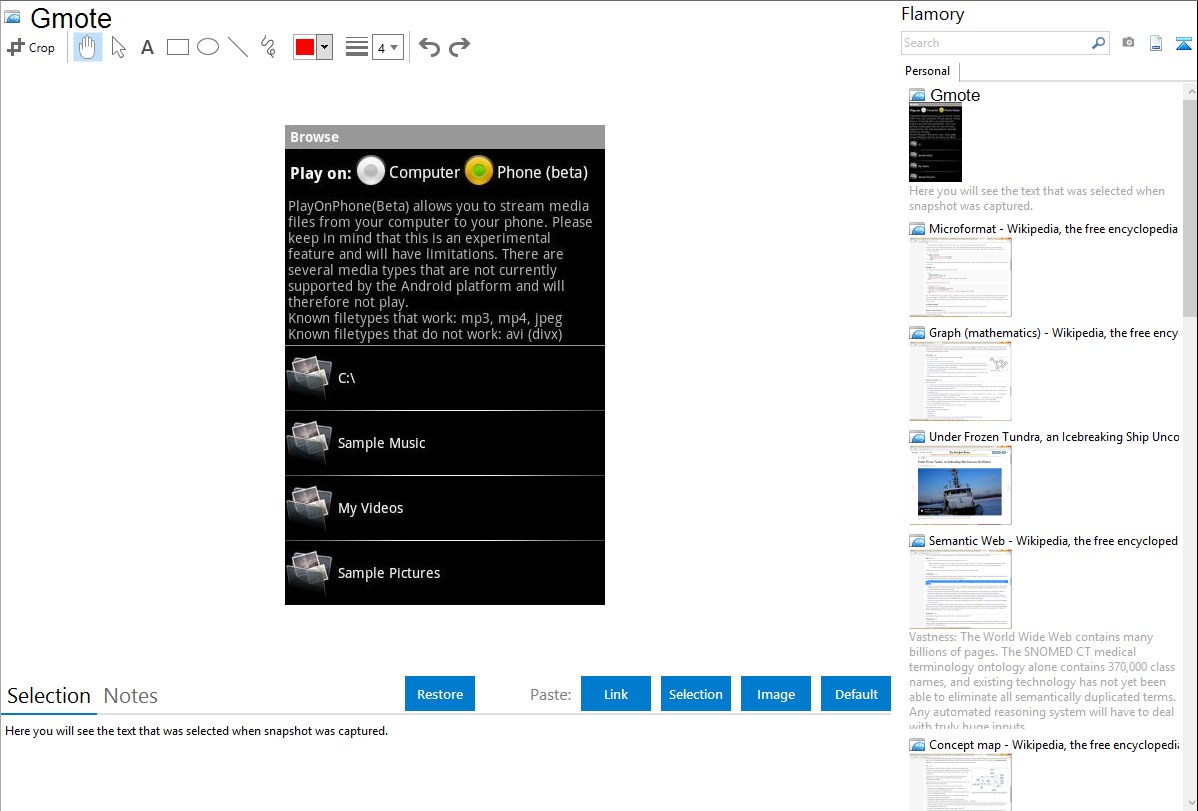The height and width of the screenshot is (811, 1198).
Task: Capture a snapshot with the camera icon
Action: tap(1128, 43)
